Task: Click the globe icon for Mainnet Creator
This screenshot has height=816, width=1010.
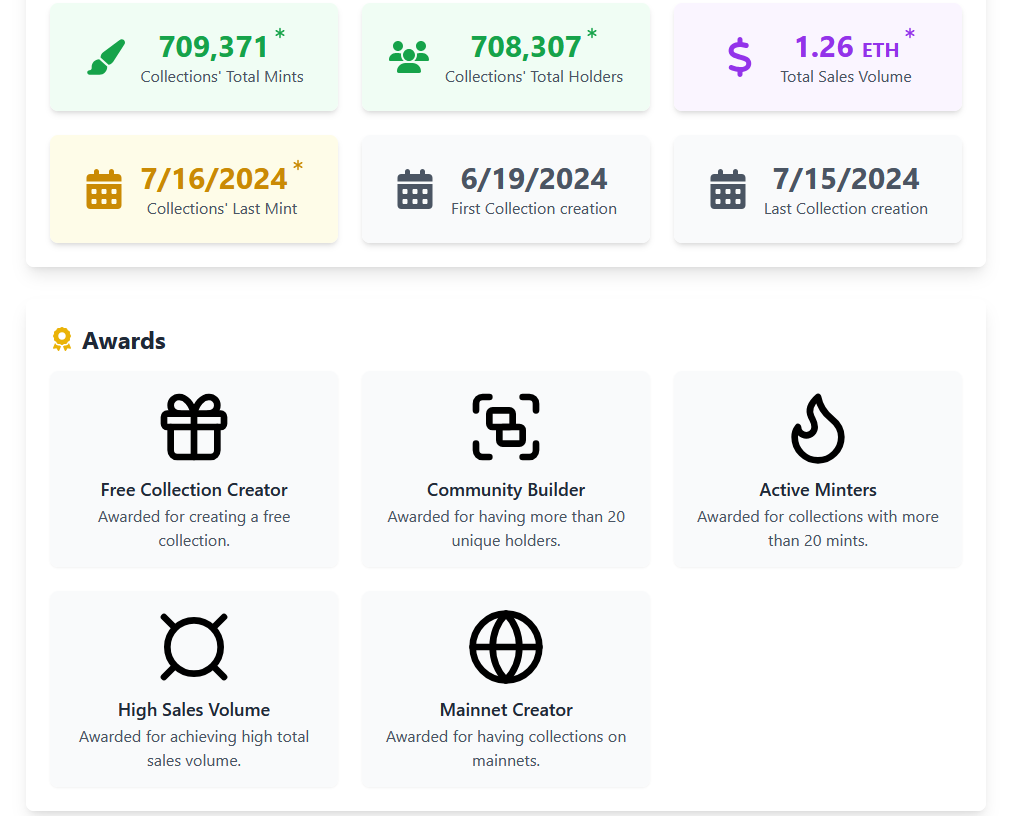Action: point(506,647)
